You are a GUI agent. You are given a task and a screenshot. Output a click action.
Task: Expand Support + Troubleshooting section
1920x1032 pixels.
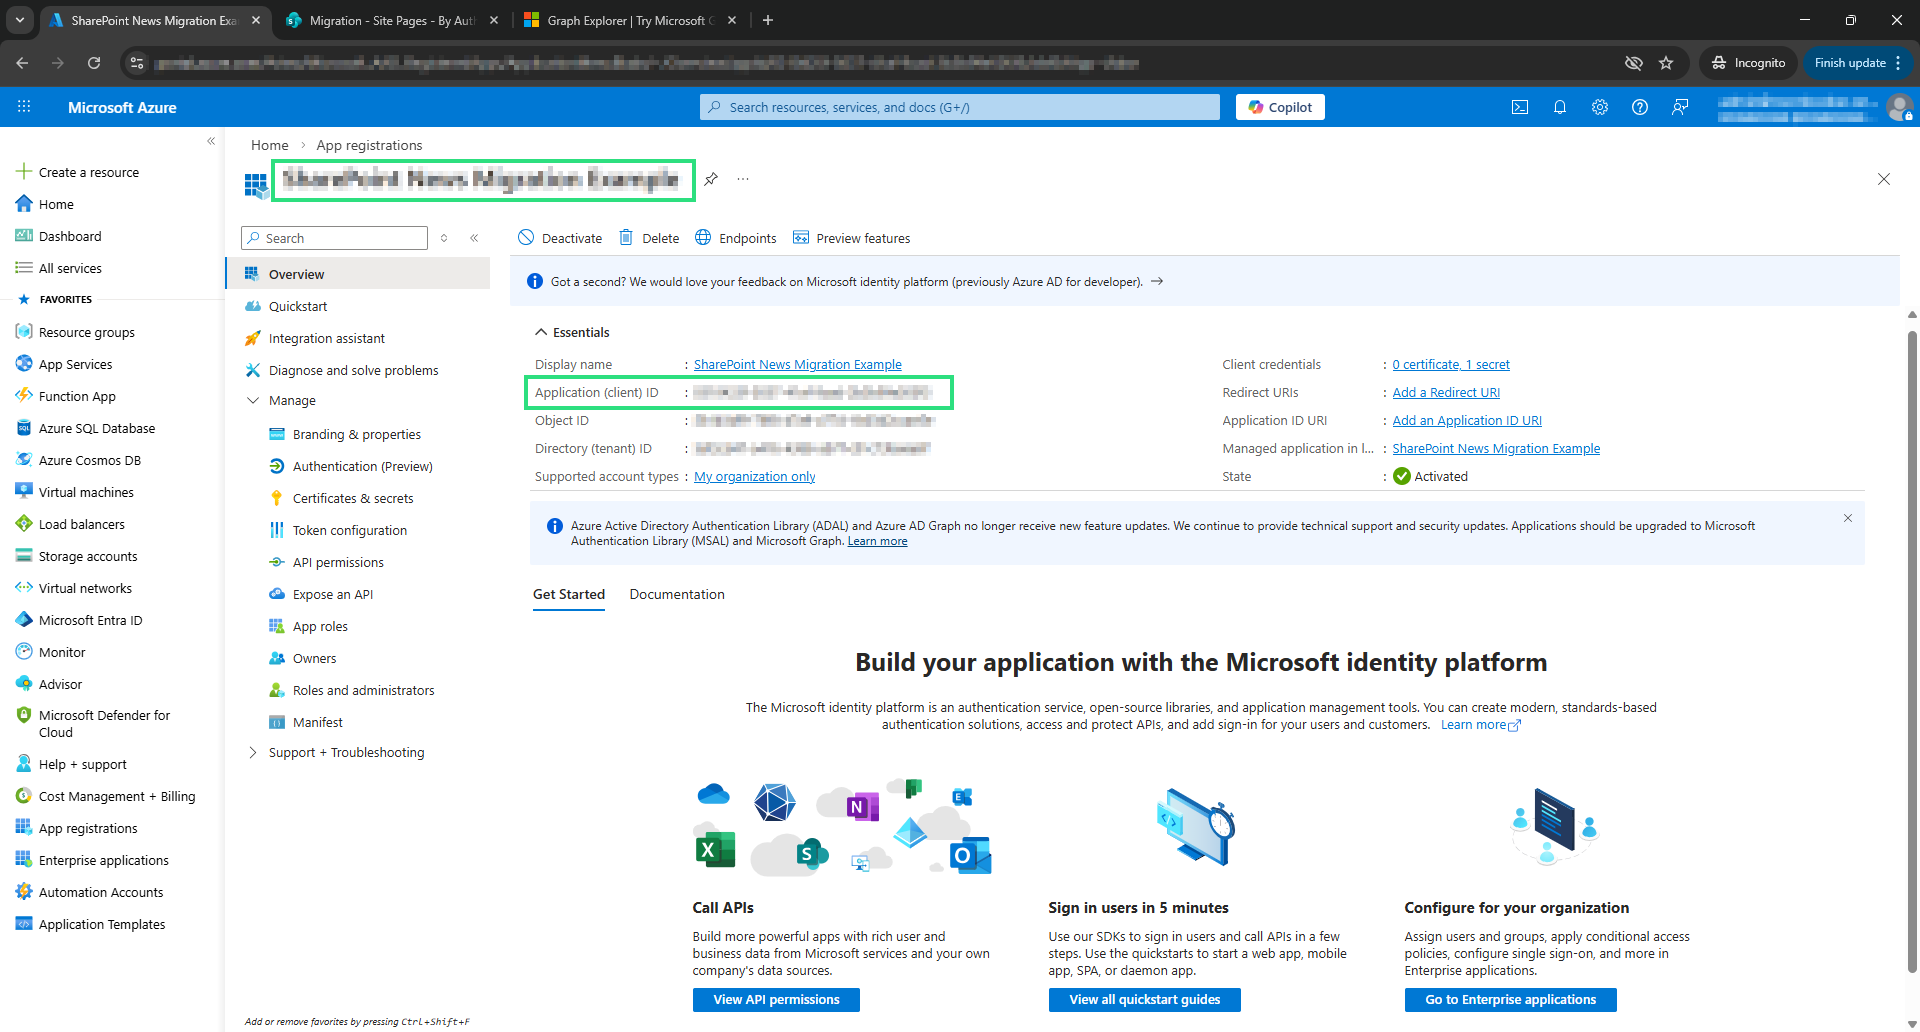click(253, 752)
